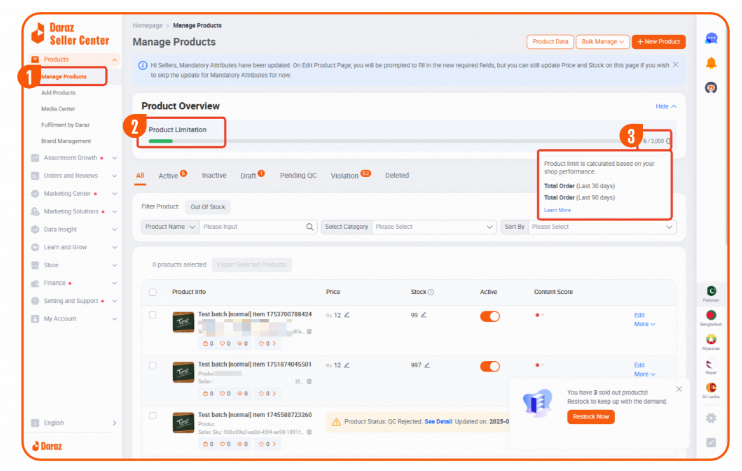Open the chat messages icon
The image size is (742, 471).
coord(711,38)
